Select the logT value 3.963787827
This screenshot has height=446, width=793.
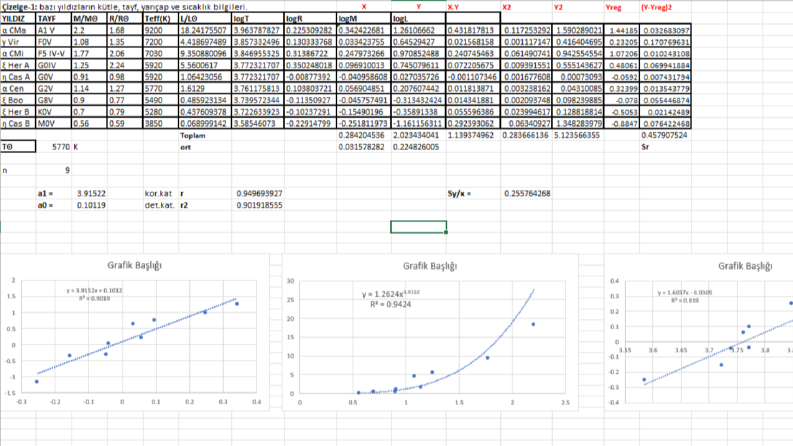258,30
